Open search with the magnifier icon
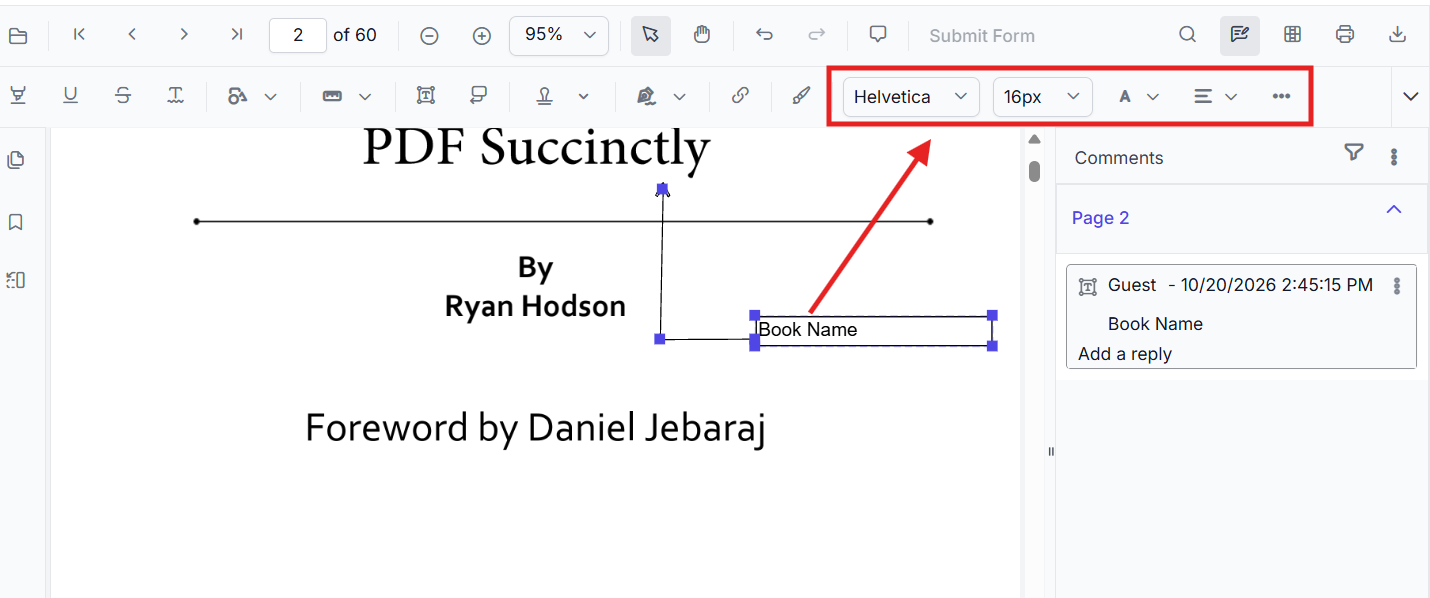The image size is (1430, 598). (x=1187, y=35)
